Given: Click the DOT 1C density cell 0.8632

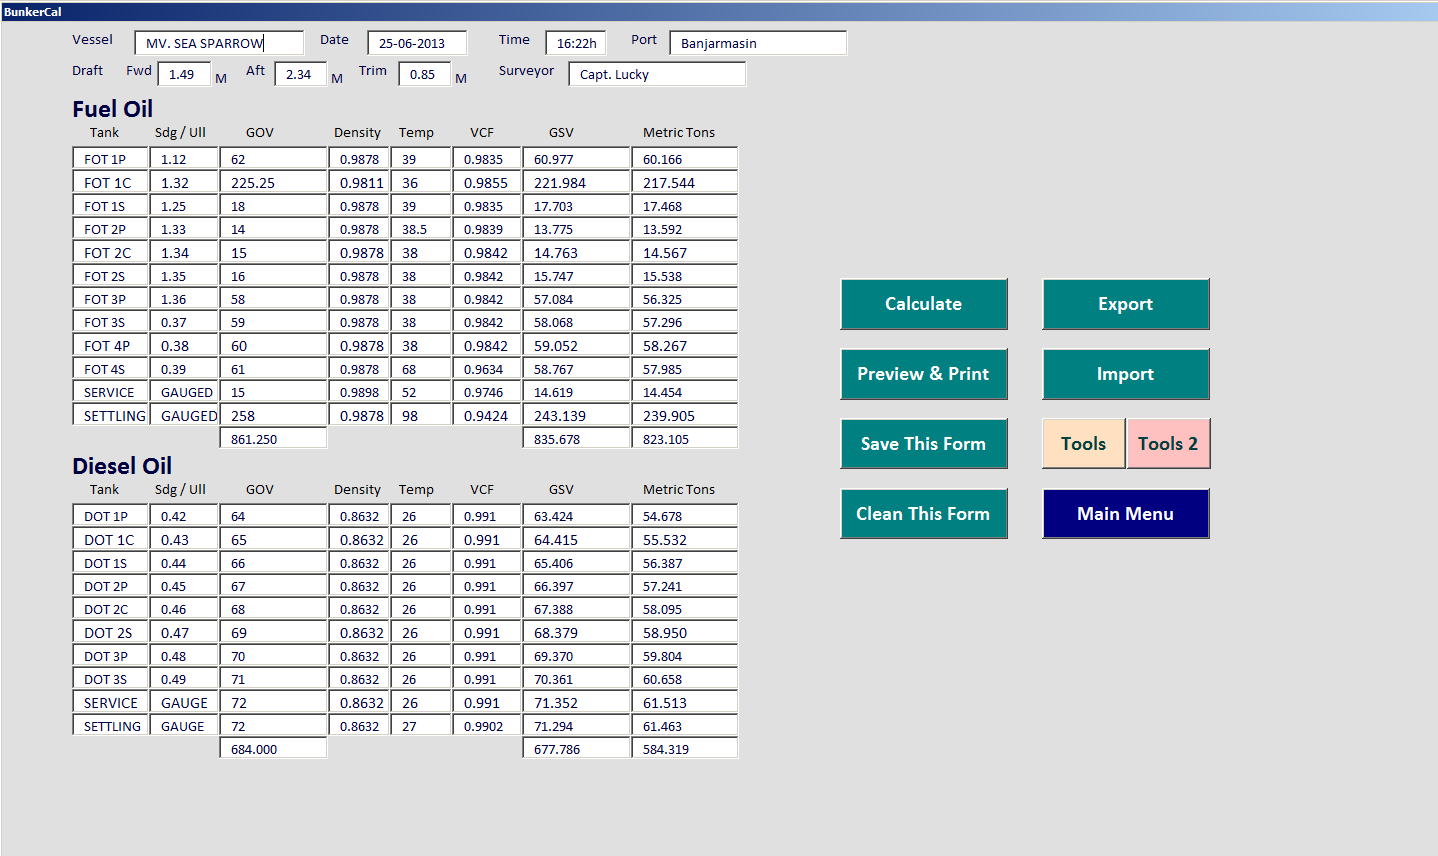Looking at the screenshot, I should (x=359, y=540).
